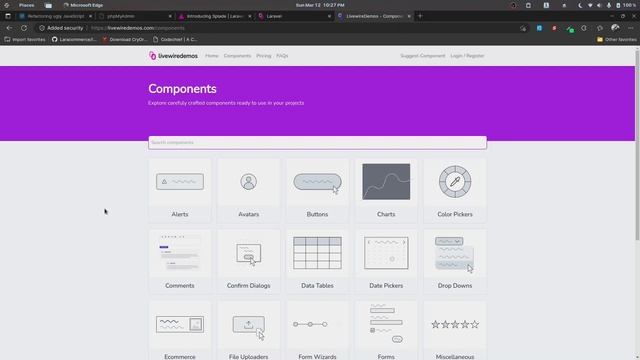Go back with the browser back arrow

9,28
